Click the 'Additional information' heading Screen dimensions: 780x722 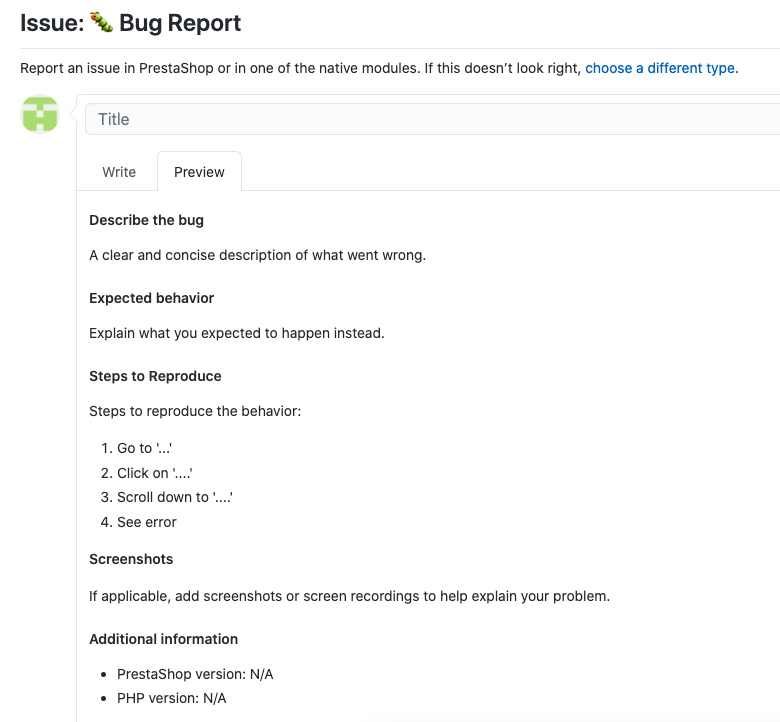point(163,639)
